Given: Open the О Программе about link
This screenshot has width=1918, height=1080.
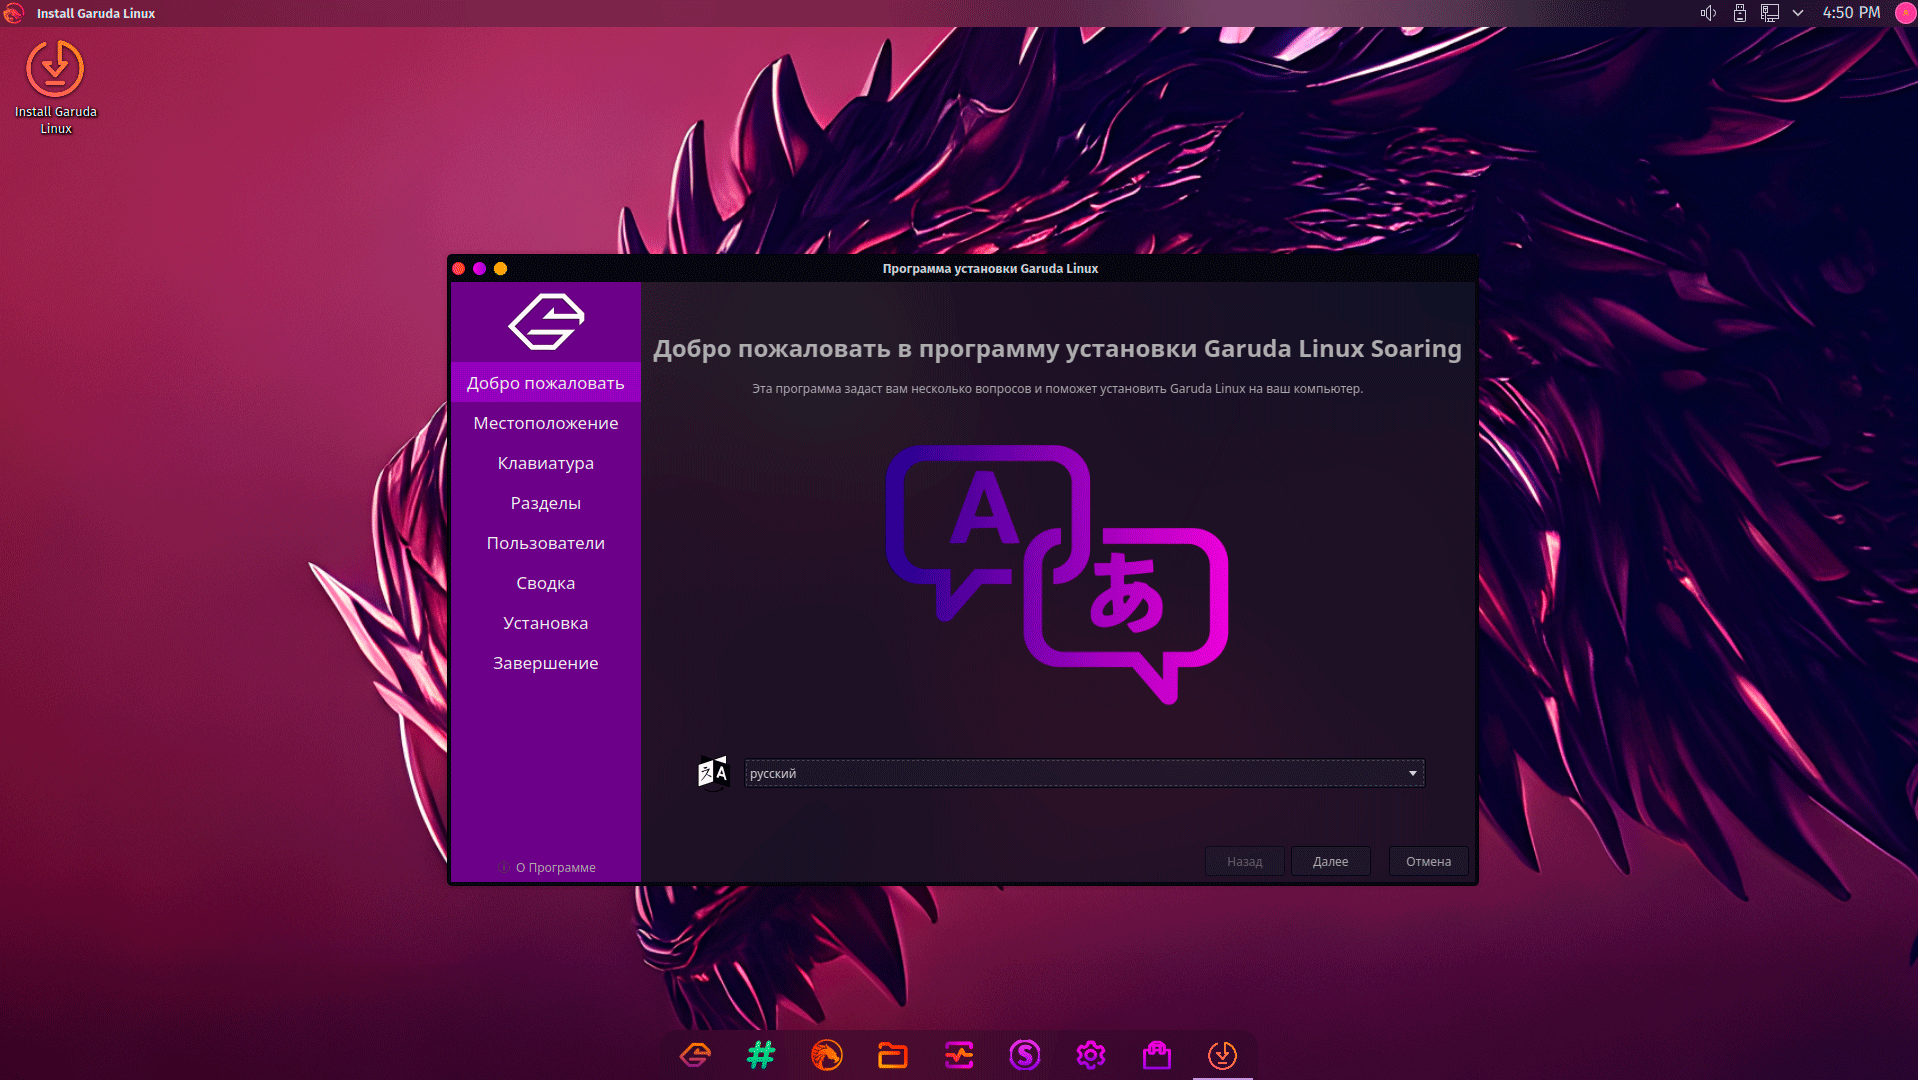Looking at the screenshot, I should pos(547,868).
